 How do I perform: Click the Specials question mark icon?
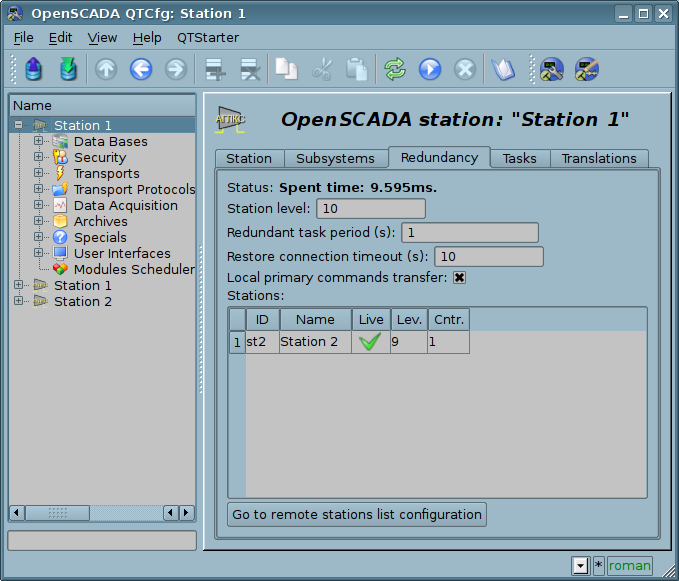[60, 237]
